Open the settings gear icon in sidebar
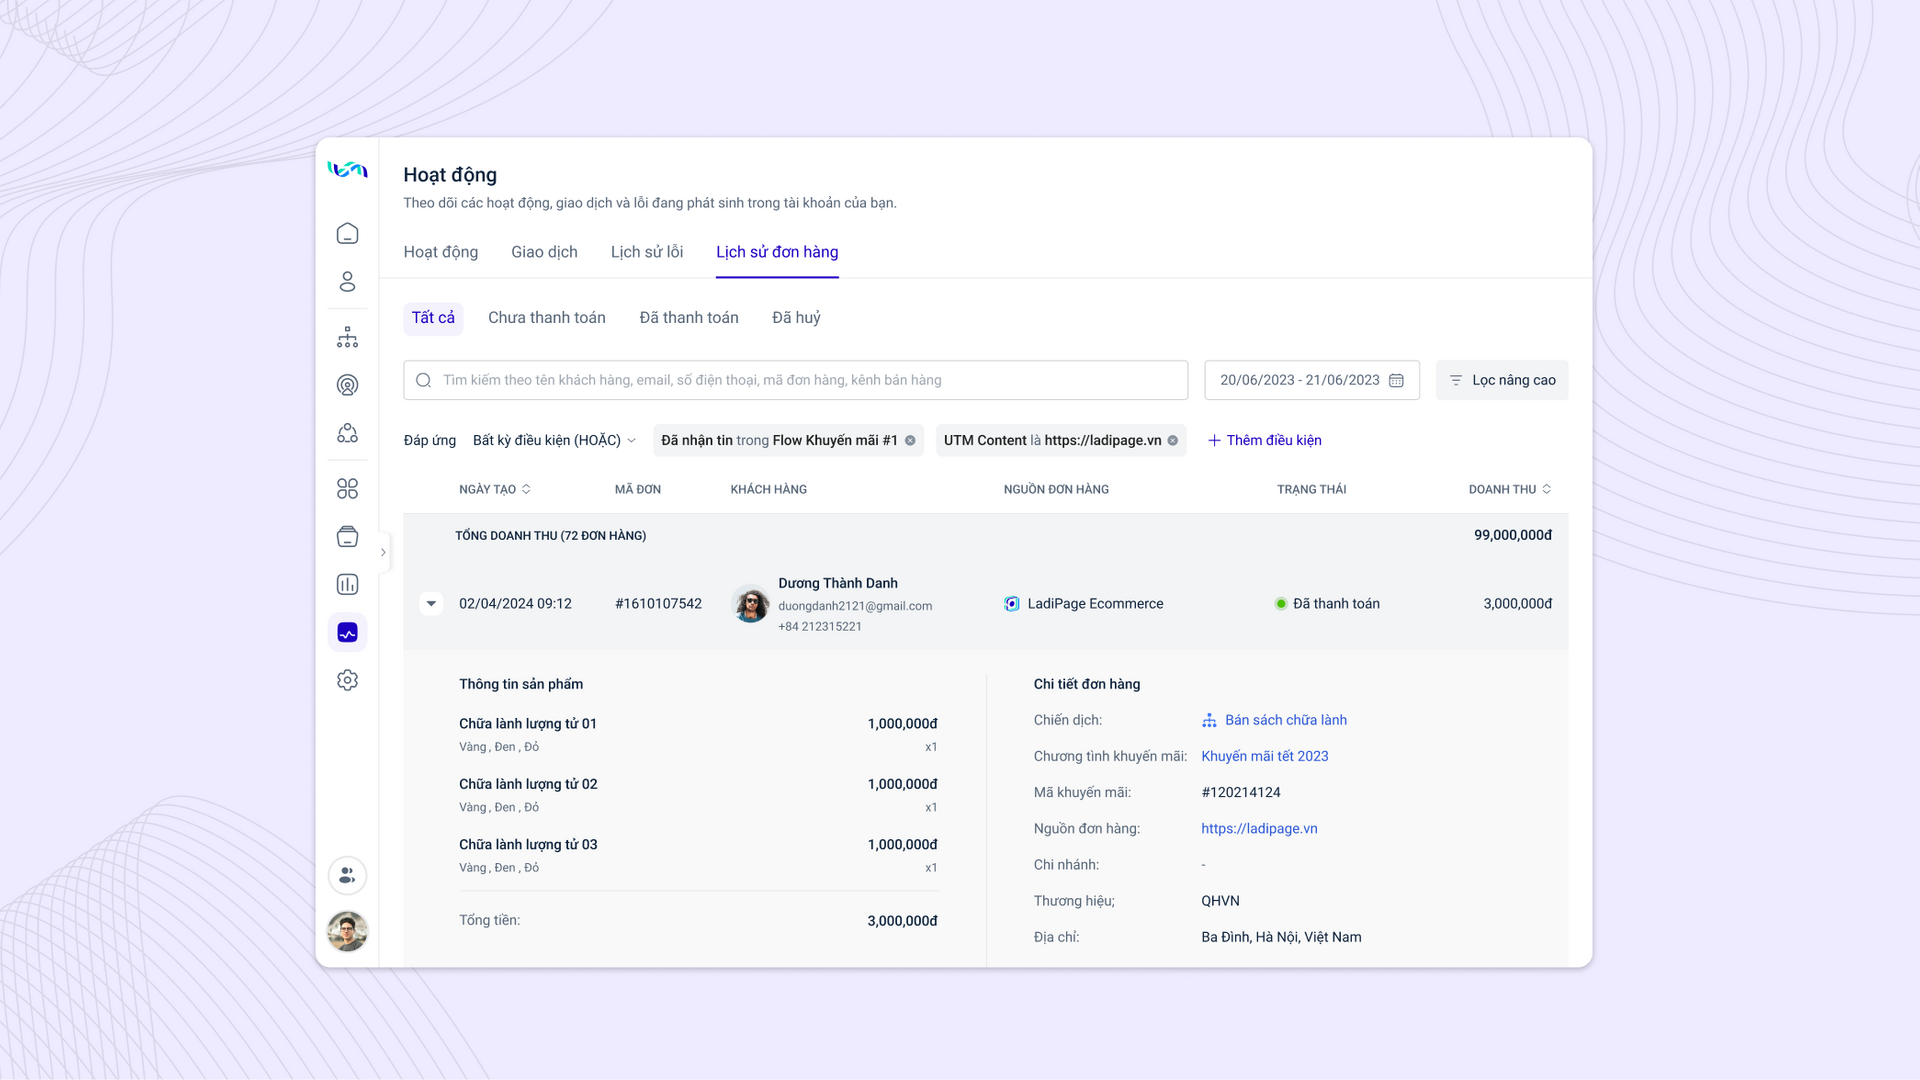The width and height of the screenshot is (1920, 1080). pyautogui.click(x=347, y=680)
